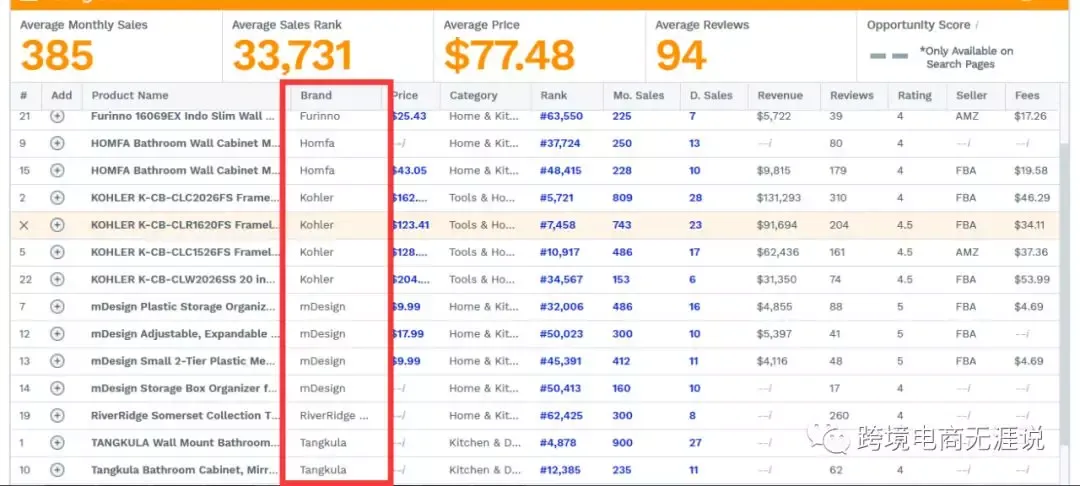The height and width of the screenshot is (486, 1080).
Task: Open KOHLER K-CB-CLR1620FS product name
Action: (185, 225)
